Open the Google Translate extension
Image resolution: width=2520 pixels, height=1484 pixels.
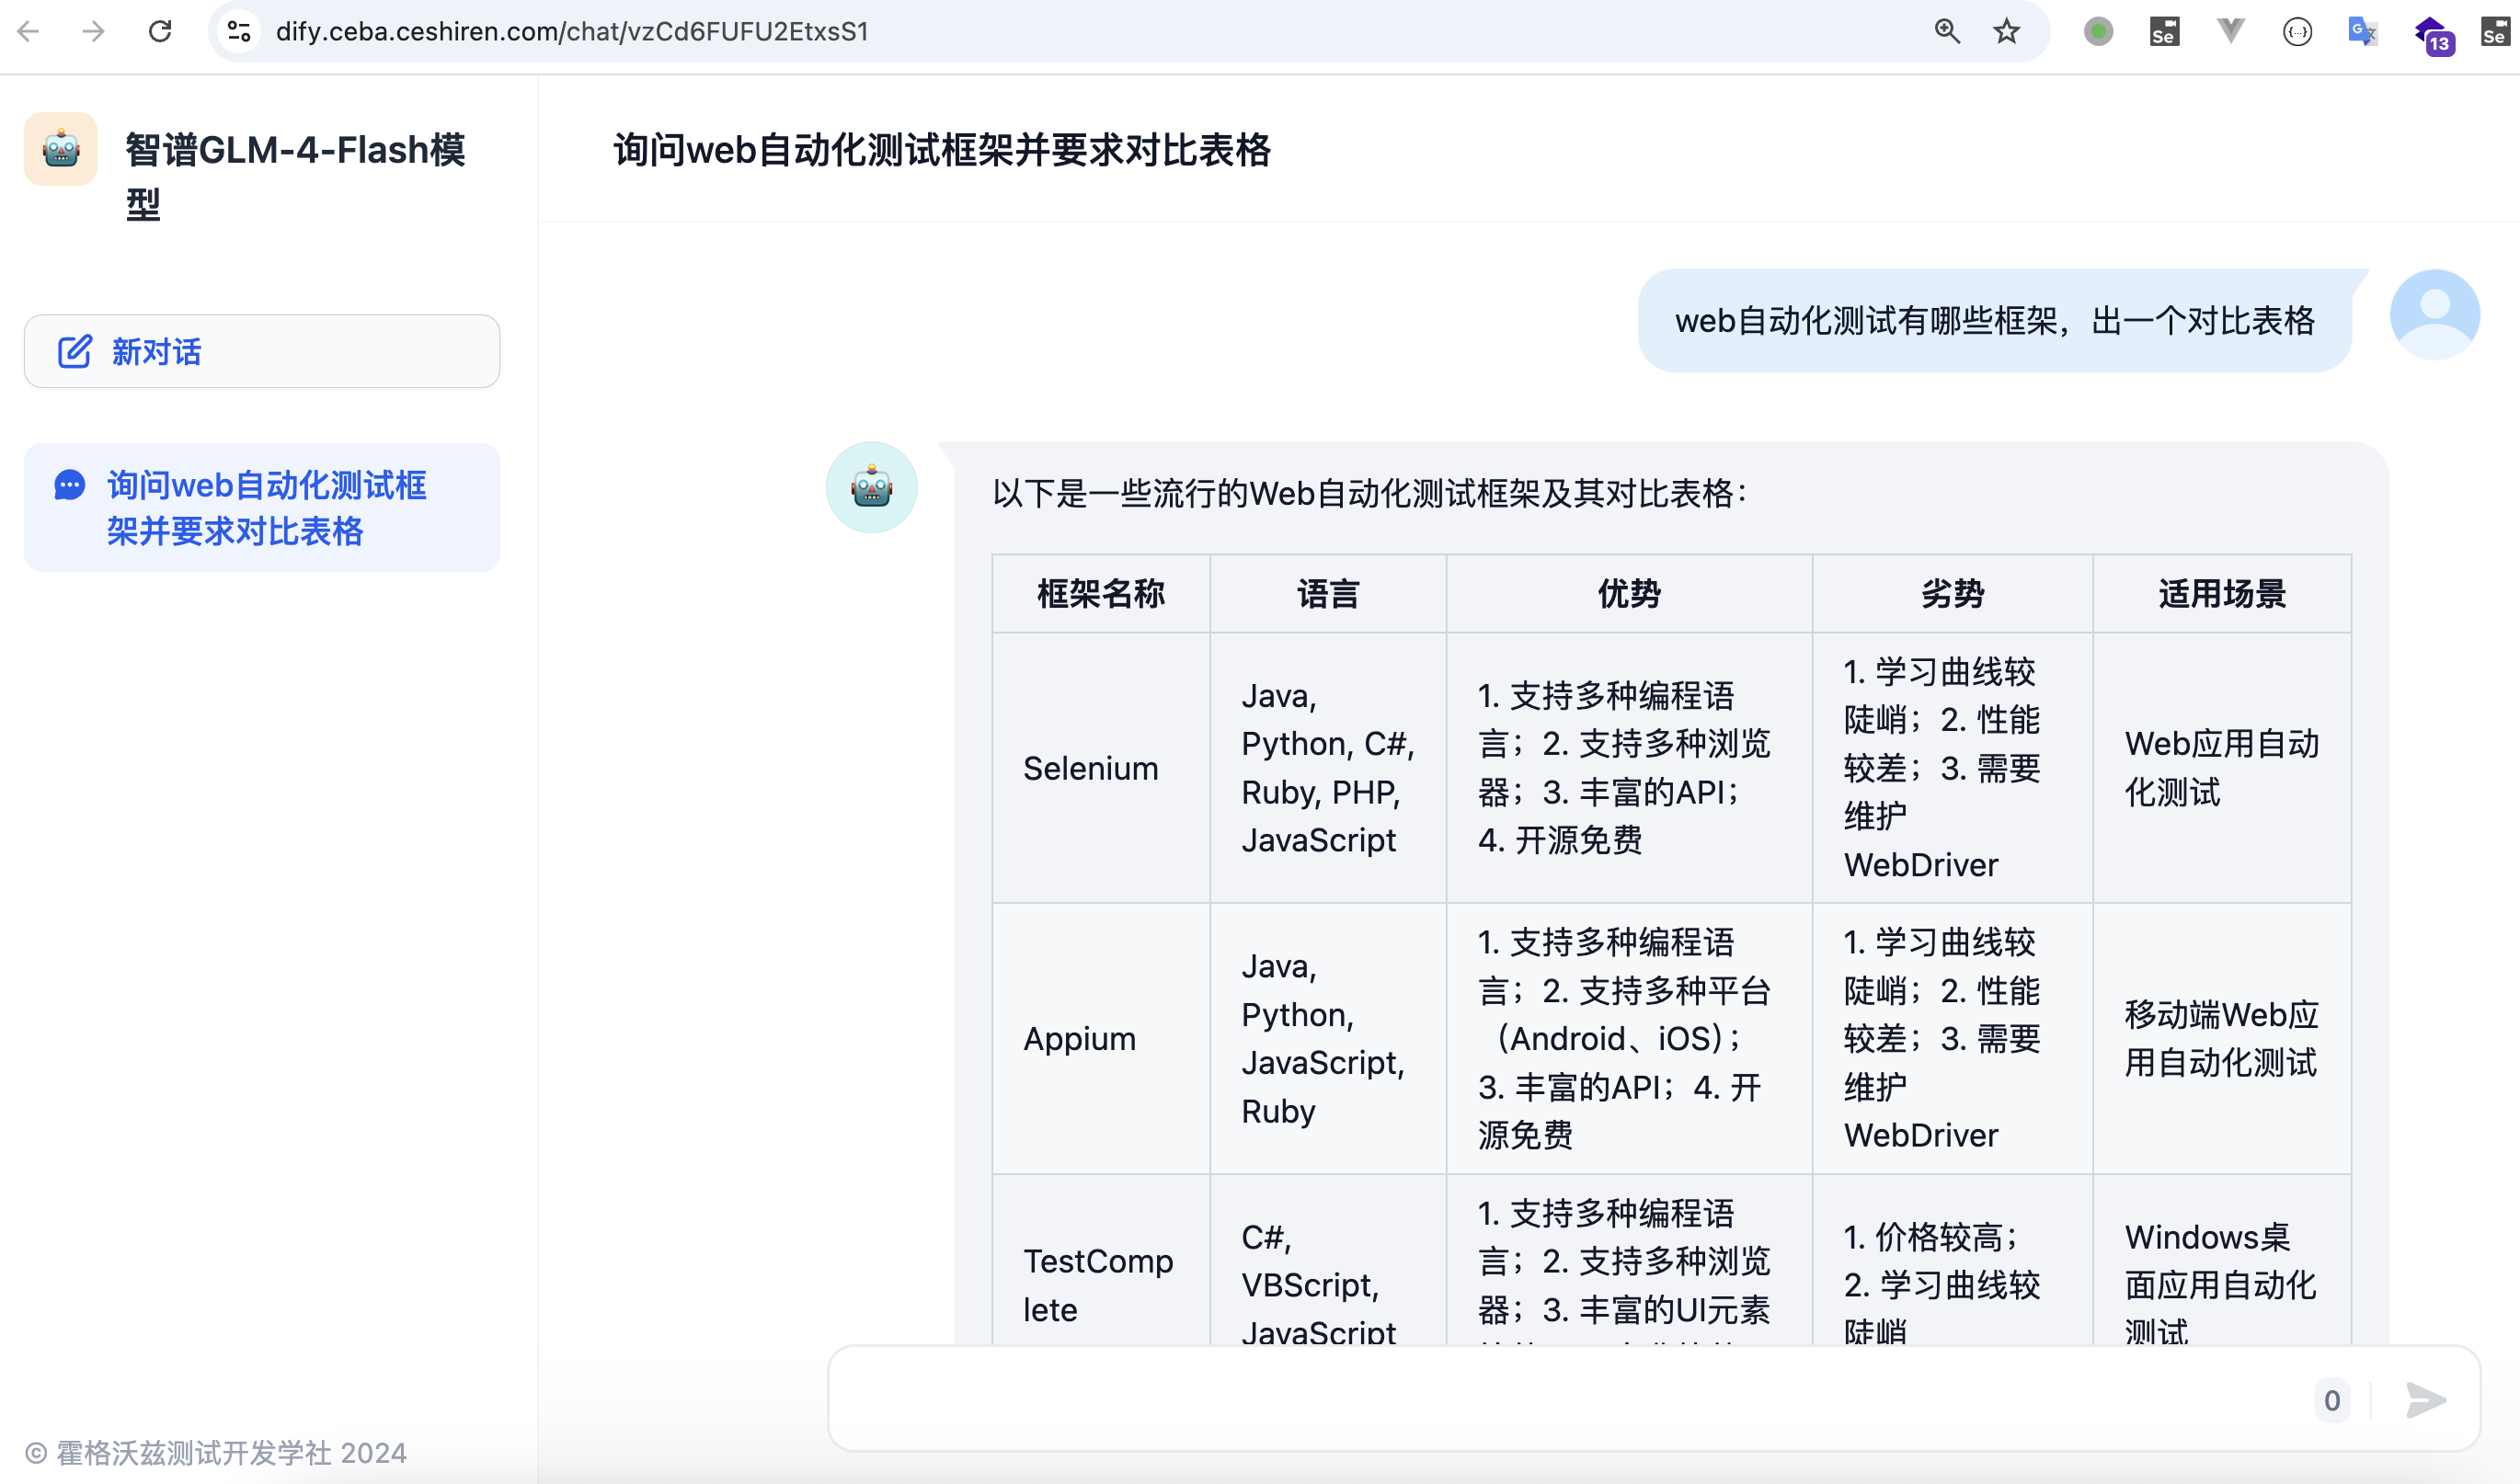2363,32
